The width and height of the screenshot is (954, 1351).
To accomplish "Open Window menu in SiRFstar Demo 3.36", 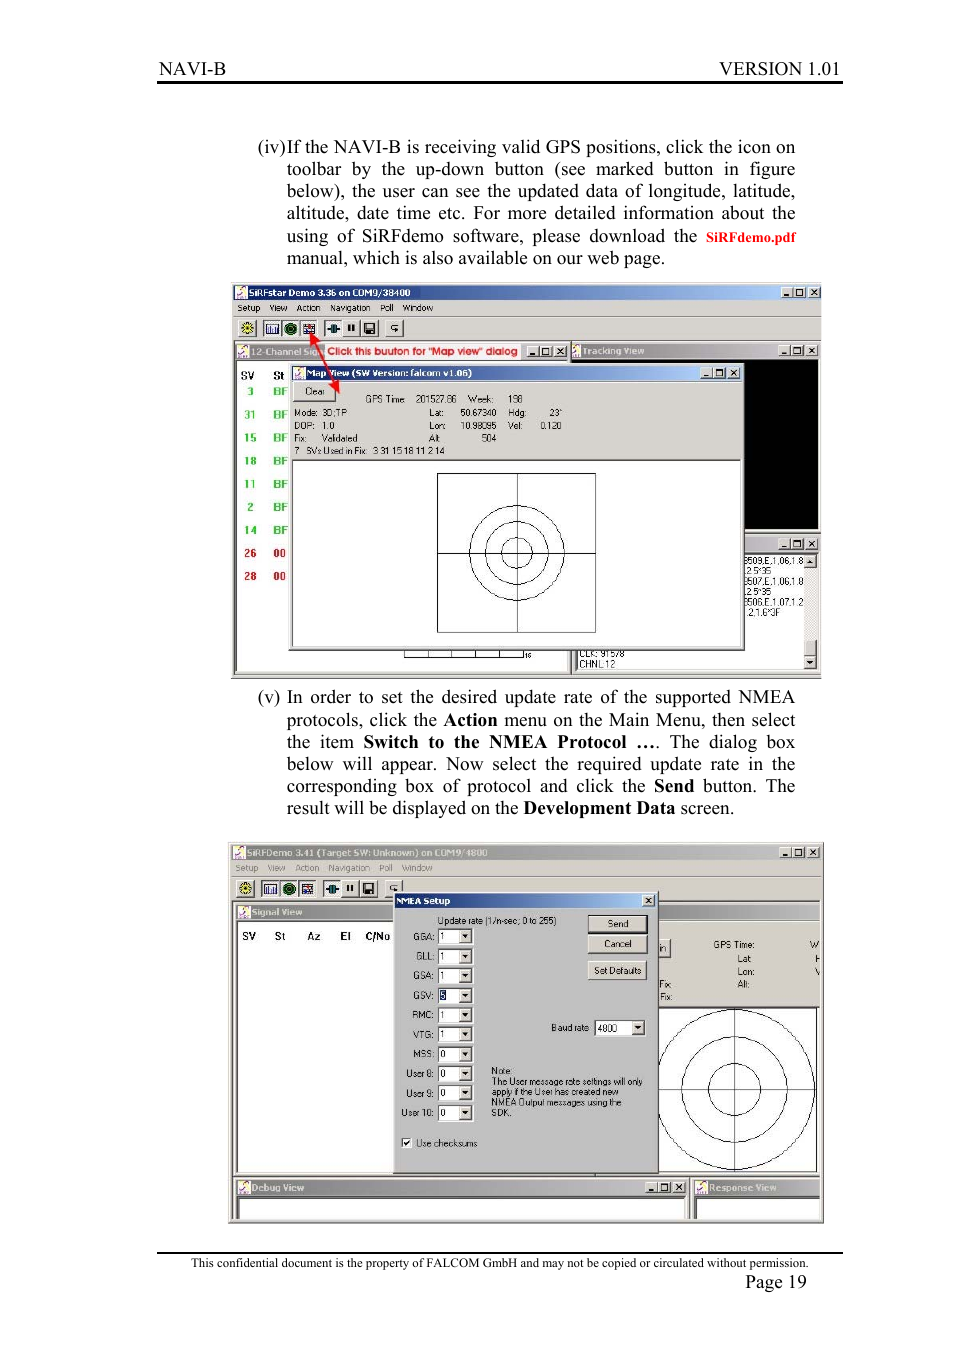I will coord(418,308).
